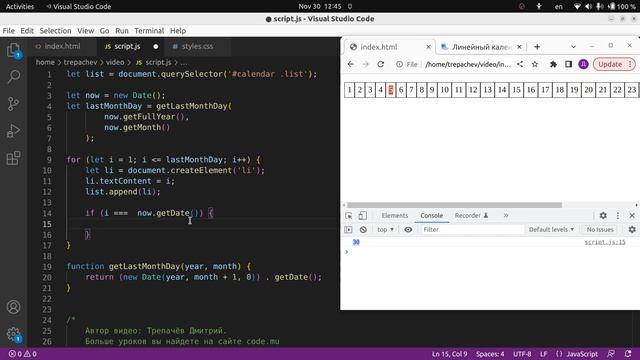Toggle the browser side panel icon
Screen dimensions: 640x360
[568, 64]
